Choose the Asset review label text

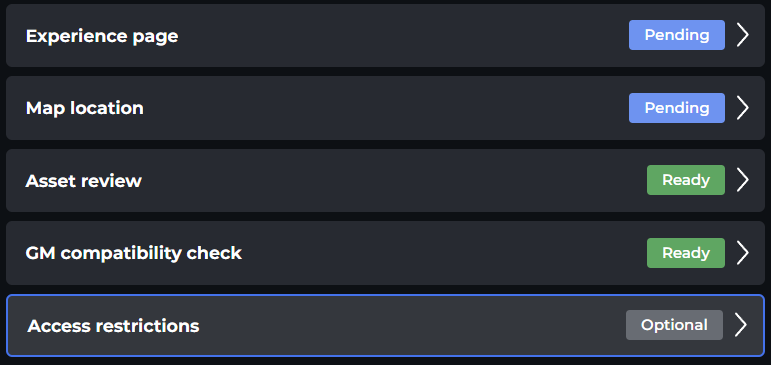click(84, 181)
